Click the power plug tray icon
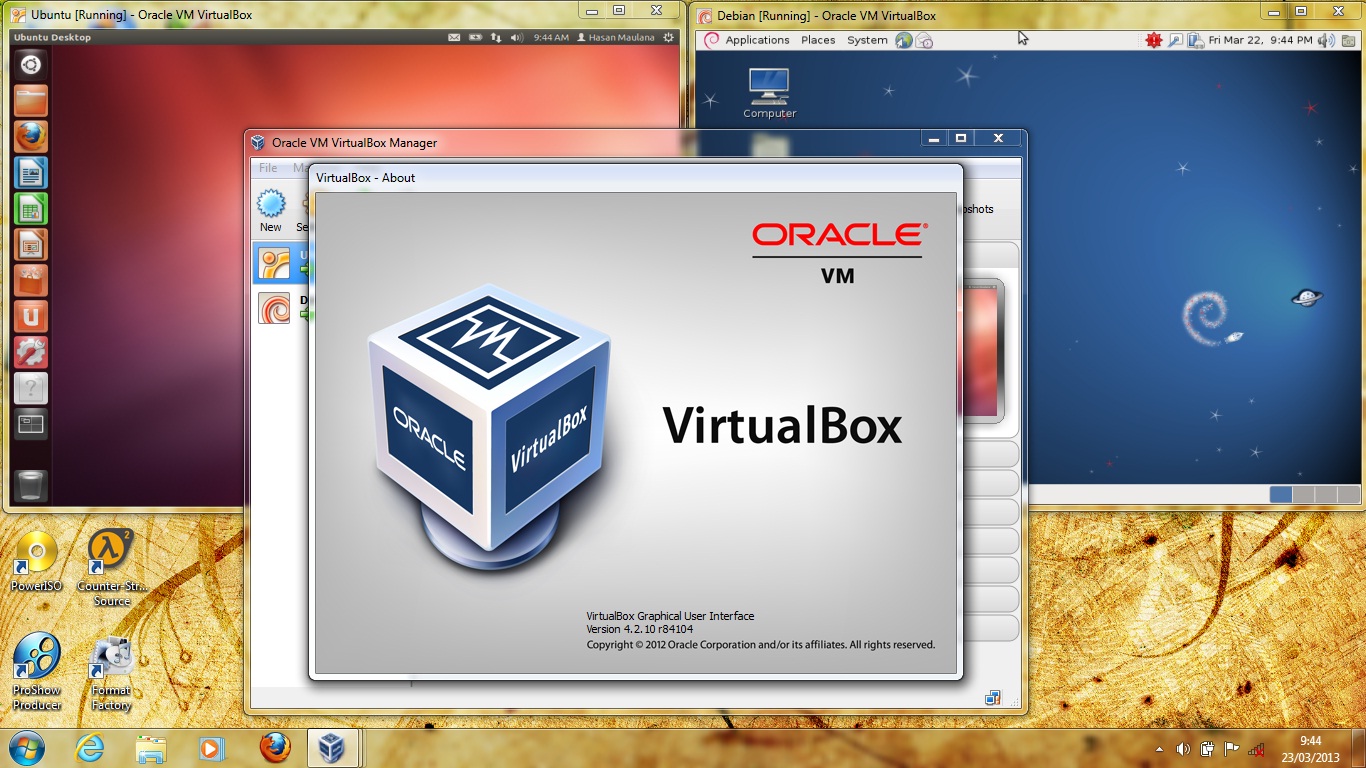 click(1208, 748)
